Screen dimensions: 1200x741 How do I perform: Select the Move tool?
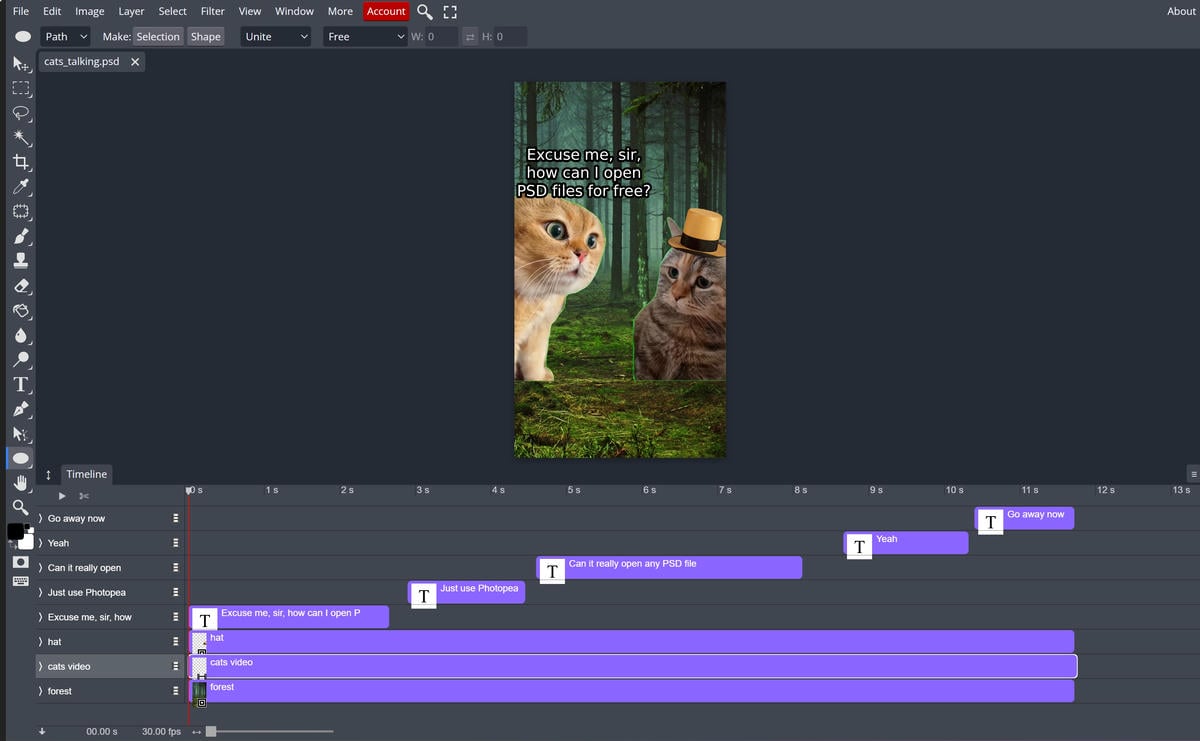click(x=20, y=63)
